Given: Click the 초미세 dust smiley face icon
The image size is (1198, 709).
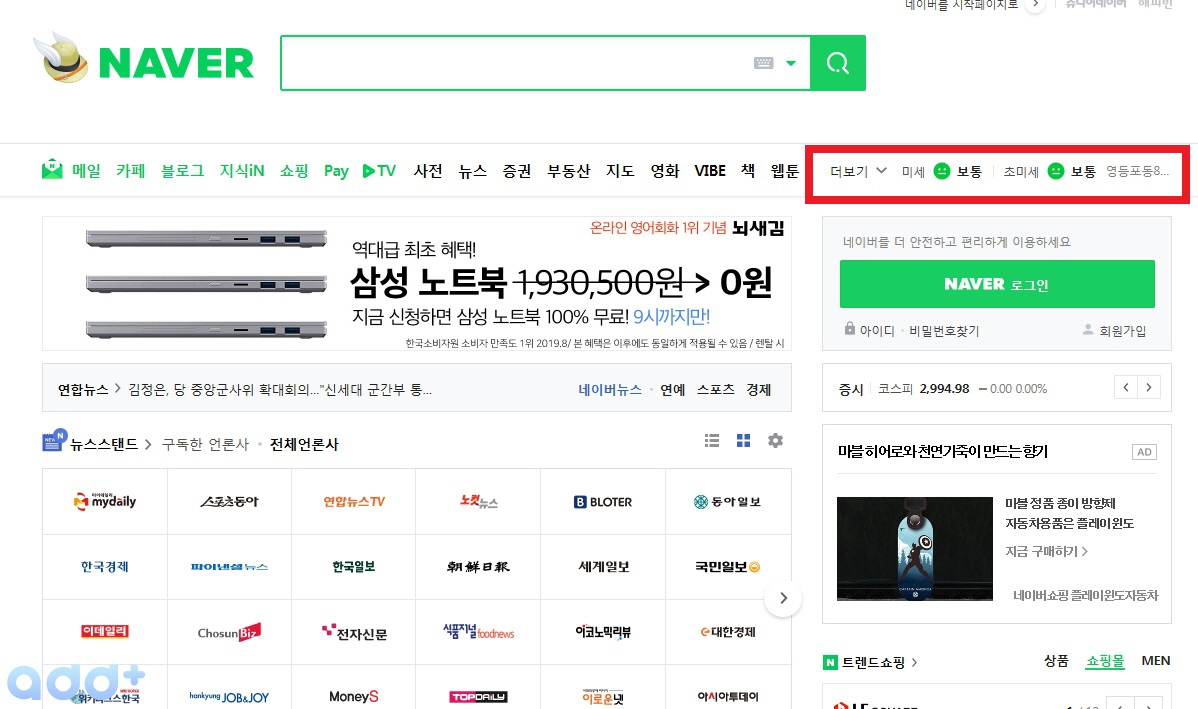Looking at the screenshot, I should pos(1056,171).
